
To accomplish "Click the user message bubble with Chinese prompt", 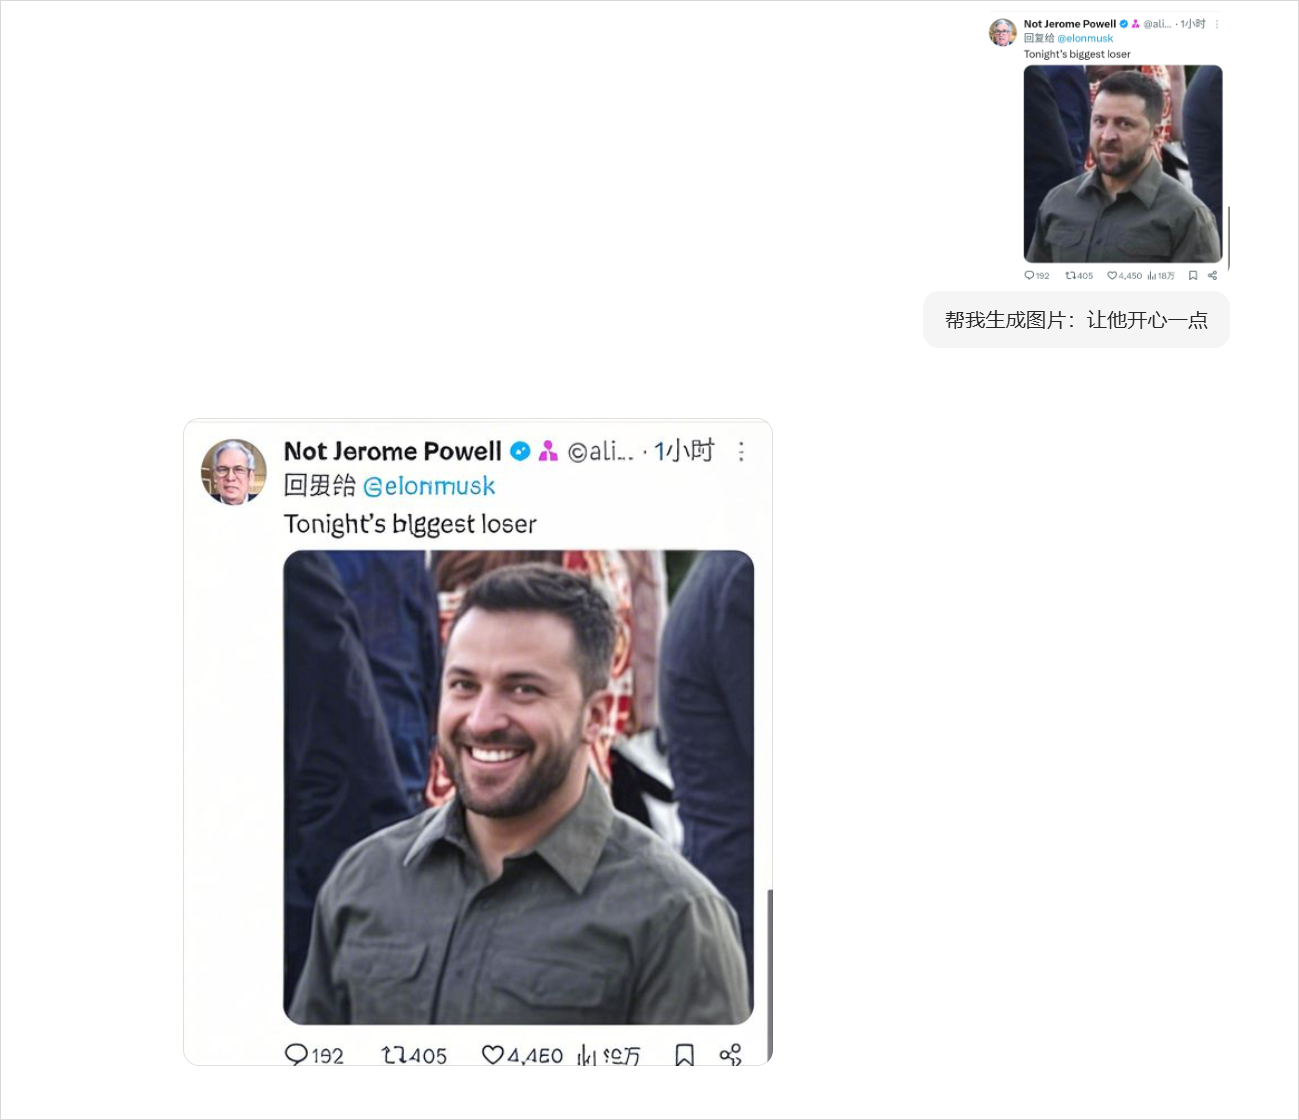I will pos(1076,320).
